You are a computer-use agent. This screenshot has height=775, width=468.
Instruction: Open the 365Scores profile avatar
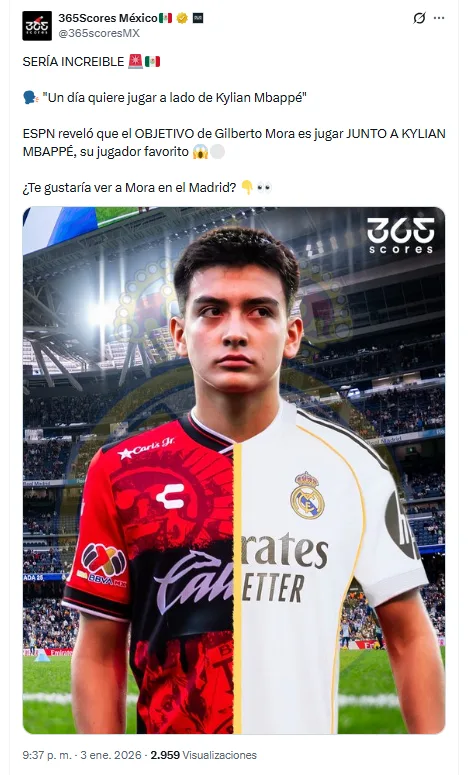click(x=37, y=26)
